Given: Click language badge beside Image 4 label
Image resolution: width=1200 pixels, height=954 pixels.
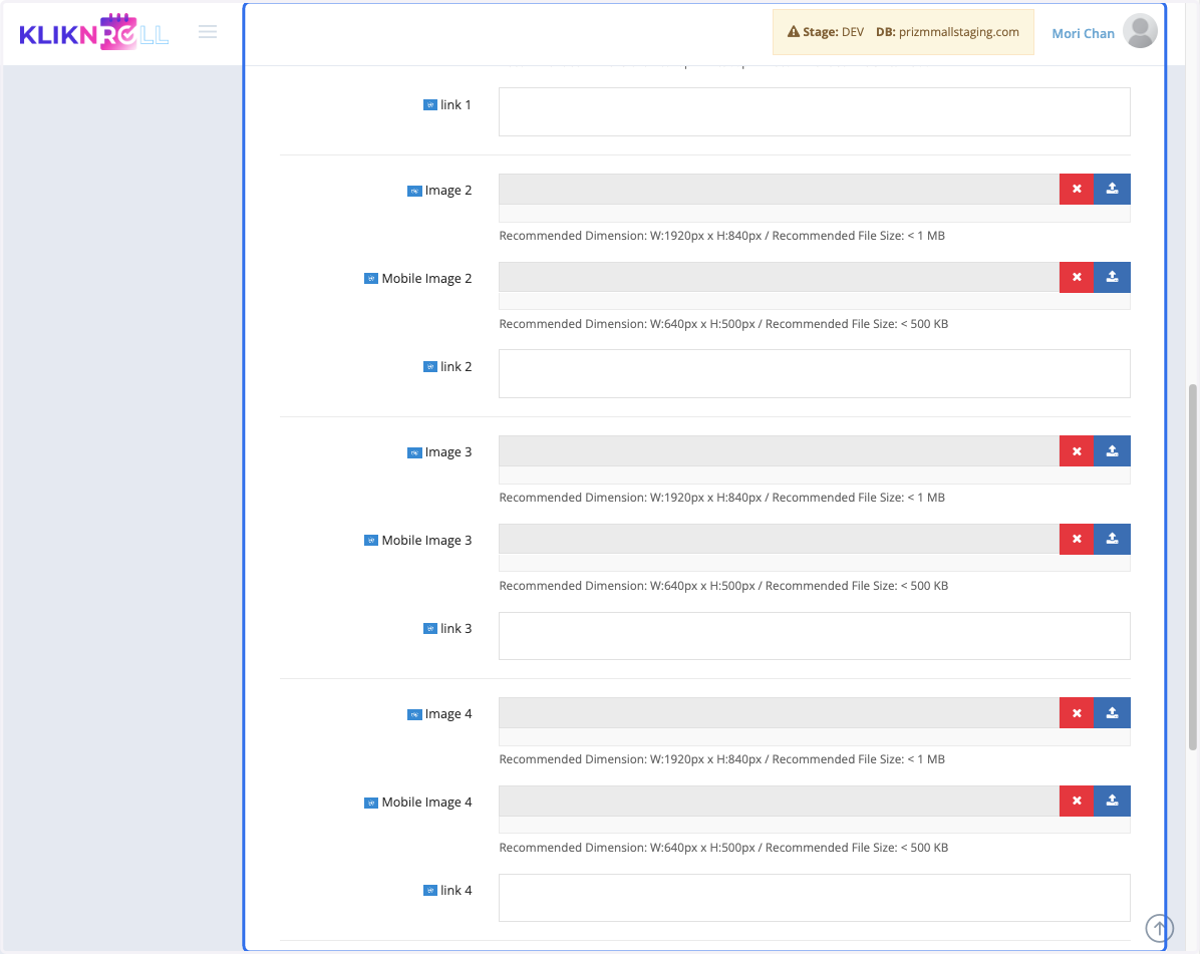Looking at the screenshot, I should pos(414,715).
